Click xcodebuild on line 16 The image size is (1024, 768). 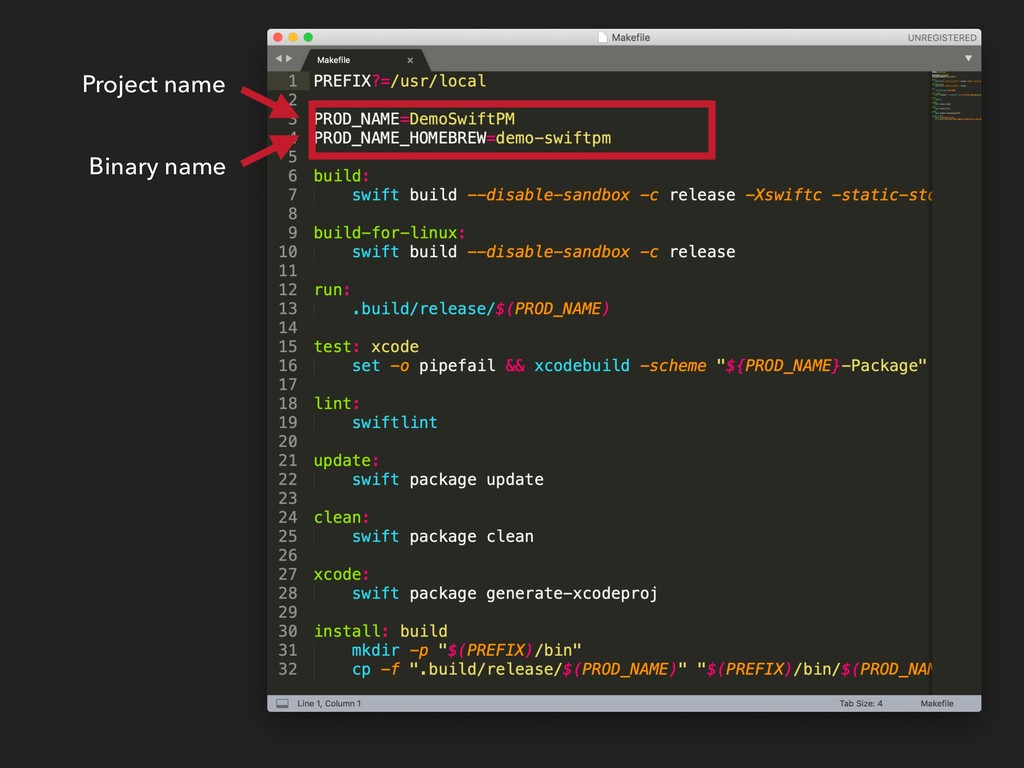point(582,366)
